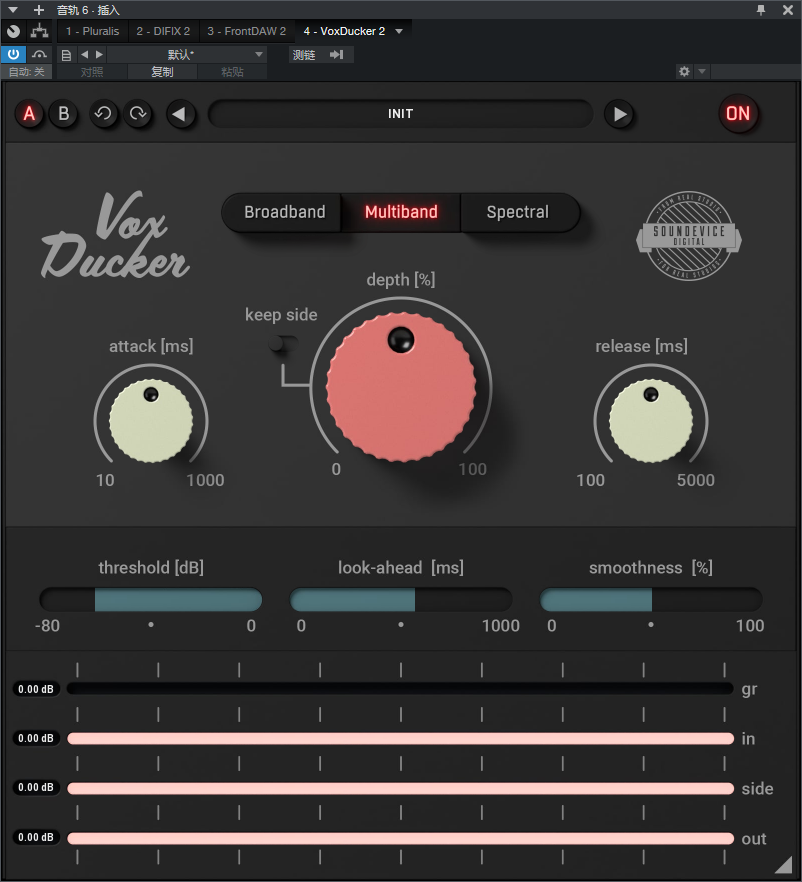Select the Spectral mode
Image resolution: width=802 pixels, height=882 pixels.
point(519,212)
